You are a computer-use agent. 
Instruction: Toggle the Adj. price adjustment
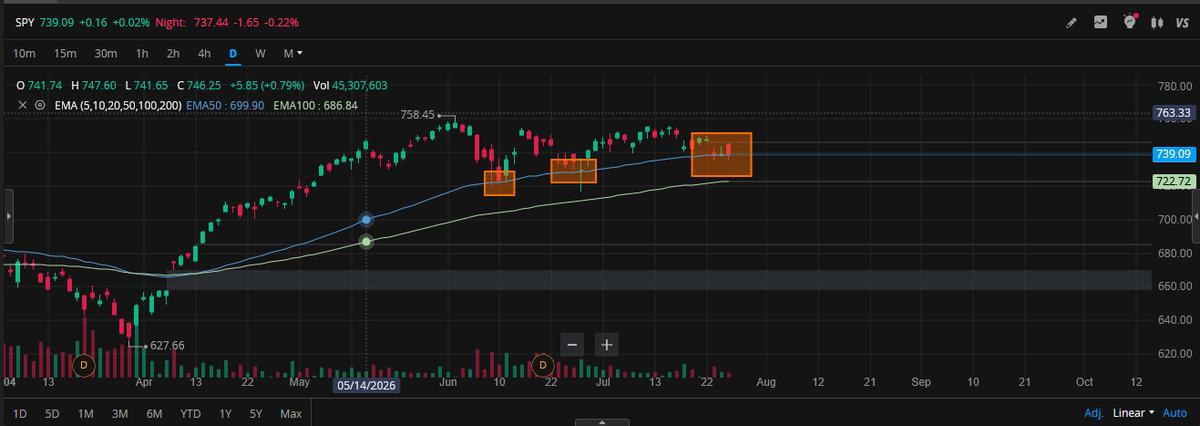tap(1094, 412)
